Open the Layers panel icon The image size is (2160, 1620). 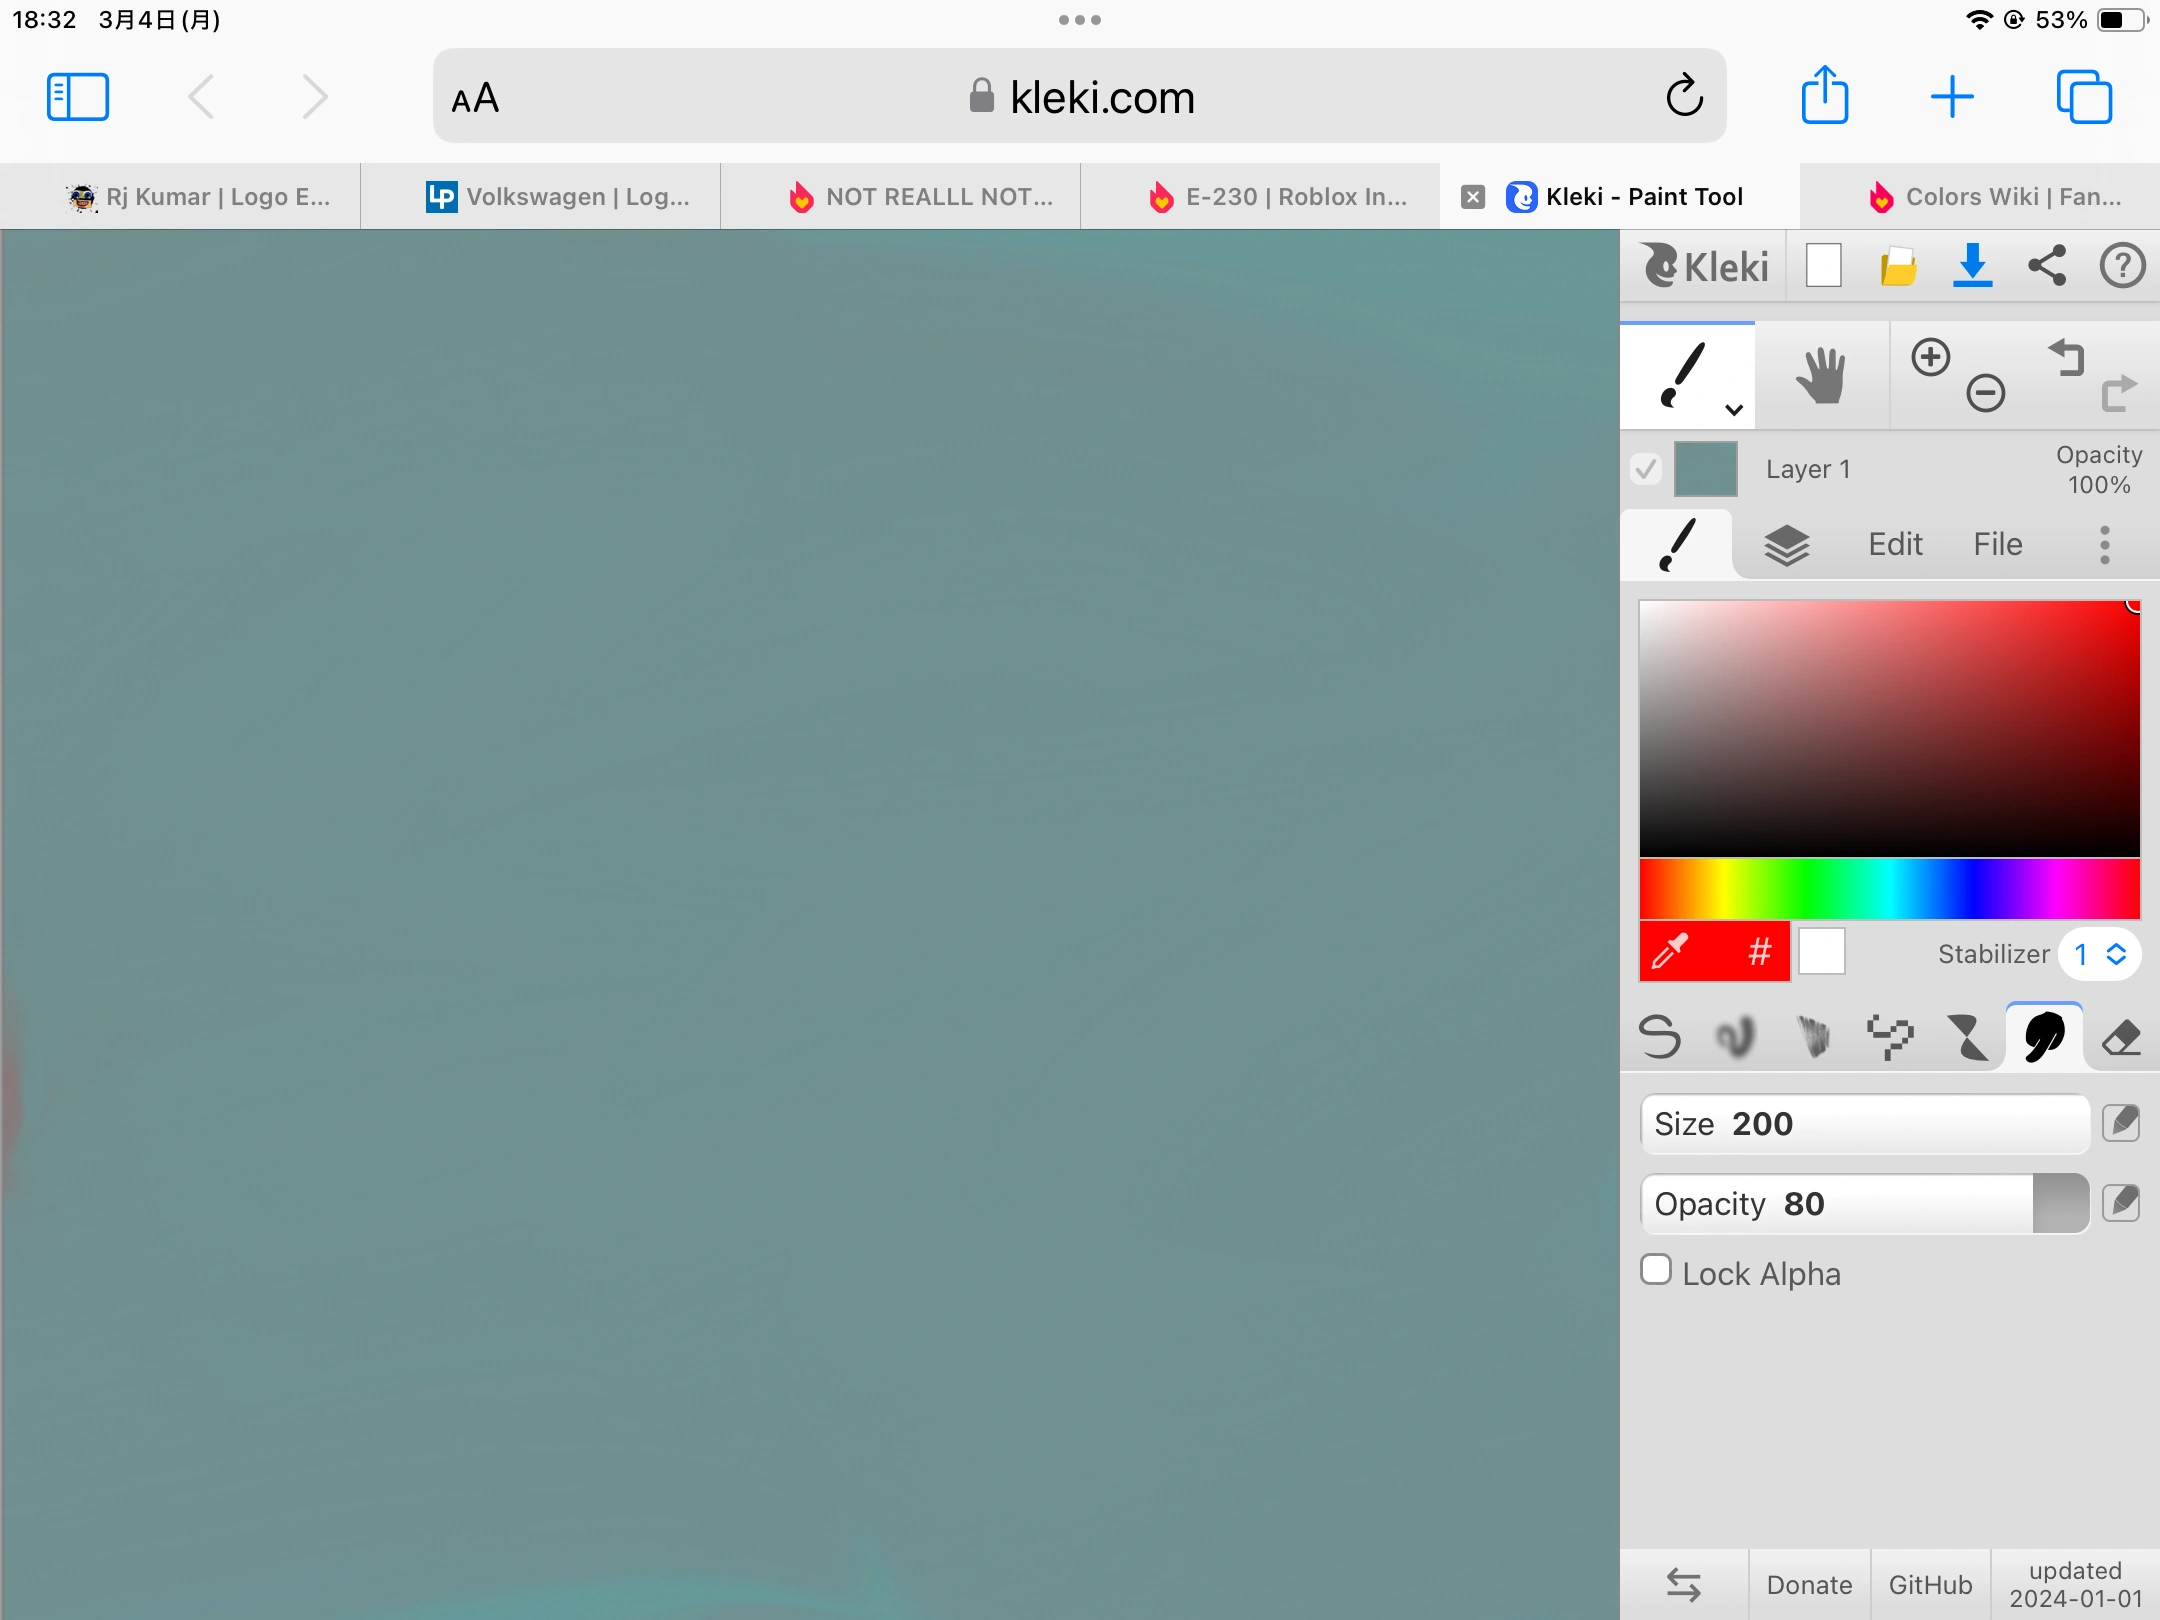pyautogui.click(x=1786, y=544)
